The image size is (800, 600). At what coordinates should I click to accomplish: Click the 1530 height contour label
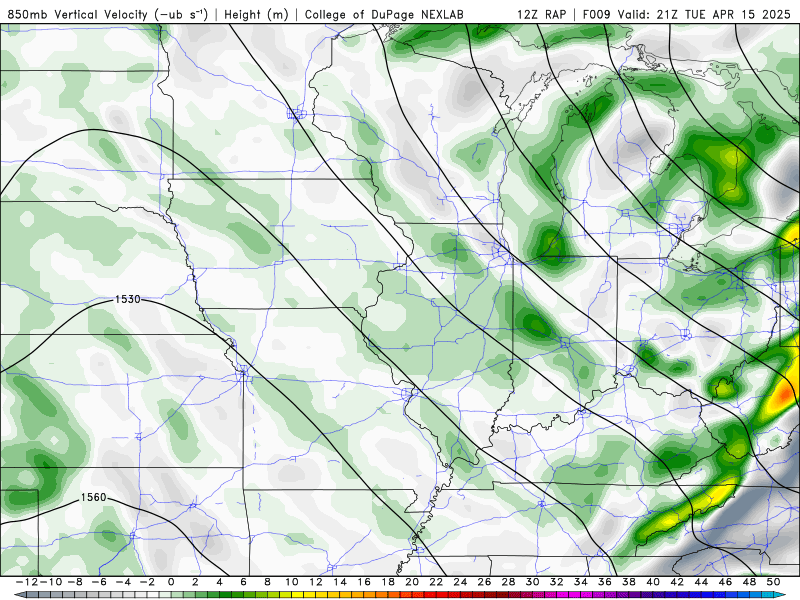point(128,299)
